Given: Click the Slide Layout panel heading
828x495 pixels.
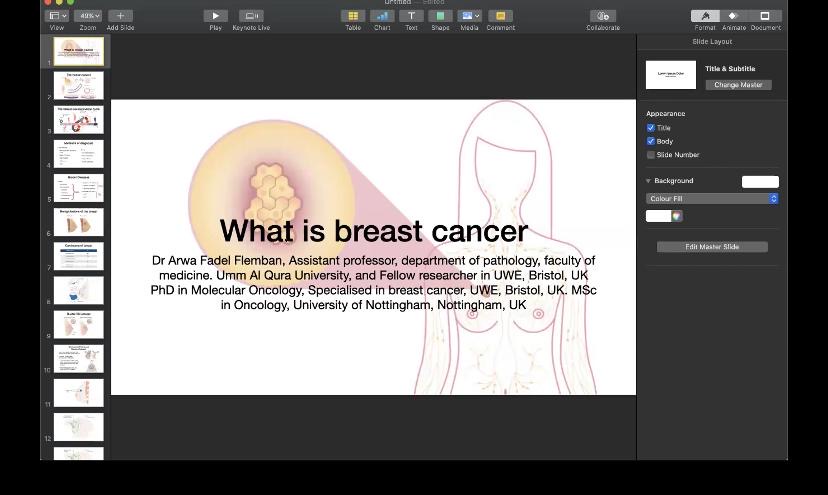Looking at the screenshot, I should click(x=712, y=41).
